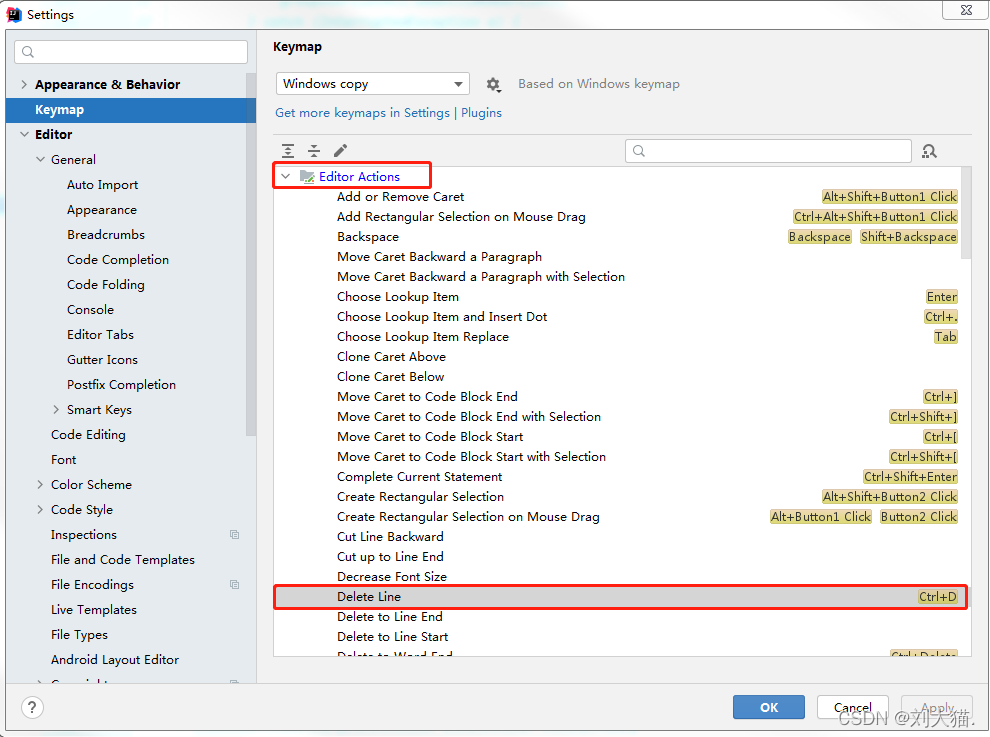Select Cut Line Backward action
990x737 pixels.
click(621, 537)
